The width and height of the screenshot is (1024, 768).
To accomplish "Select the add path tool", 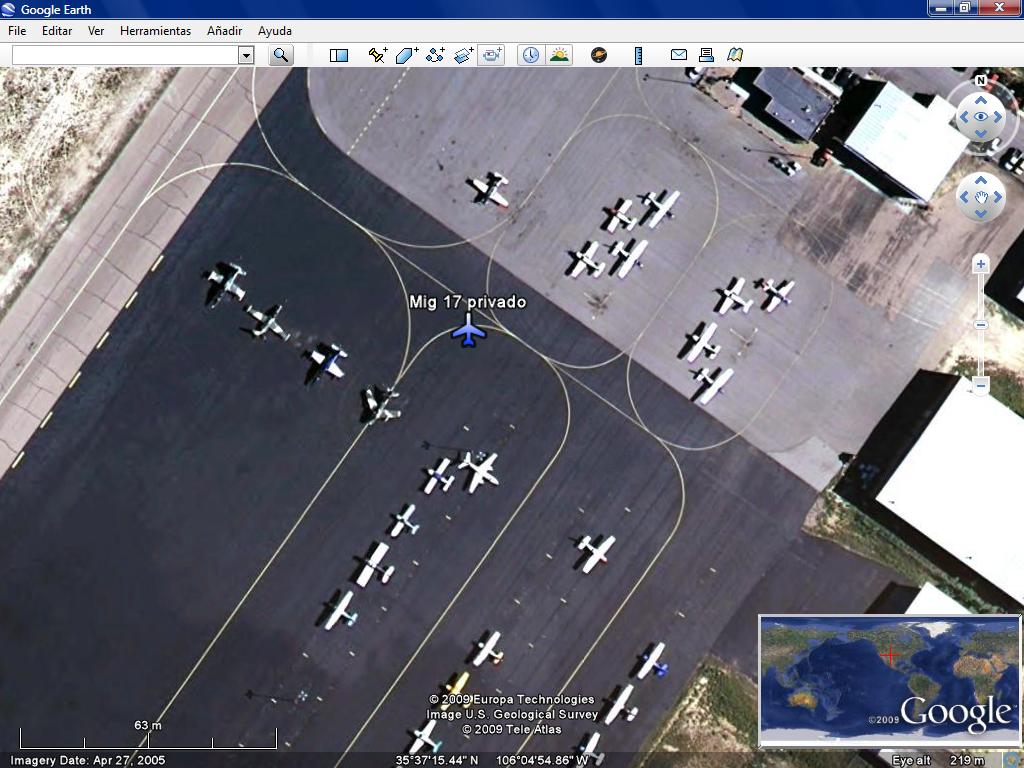I will pyautogui.click(x=435, y=55).
